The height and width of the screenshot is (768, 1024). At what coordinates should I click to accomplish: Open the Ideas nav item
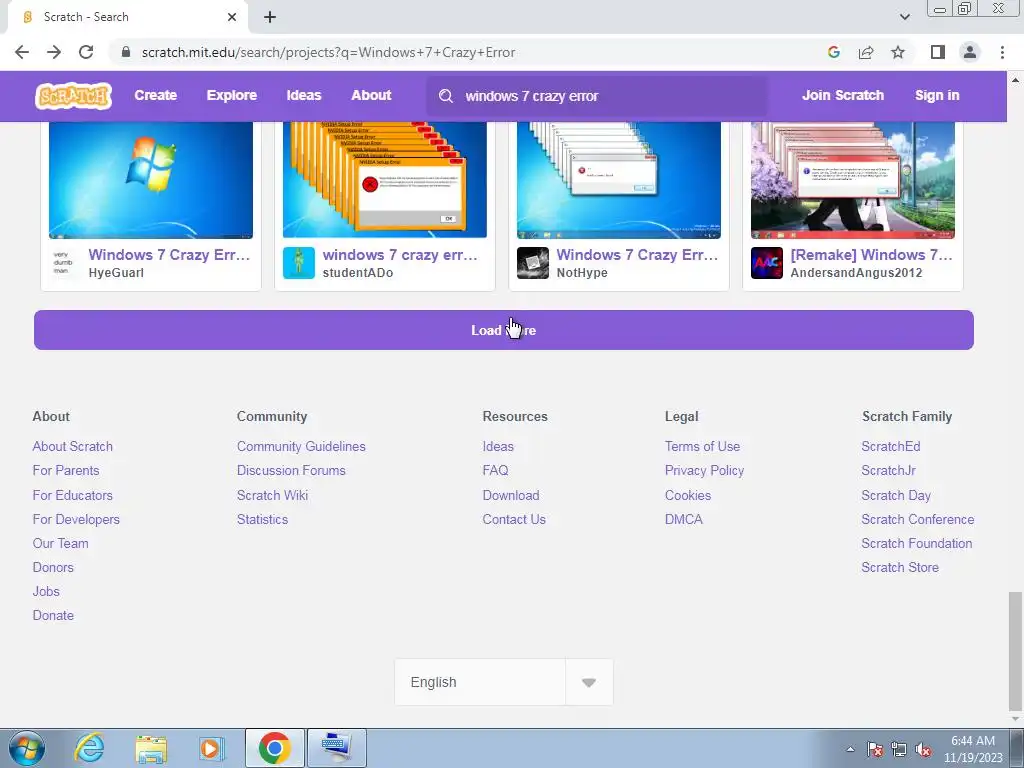[x=304, y=95]
